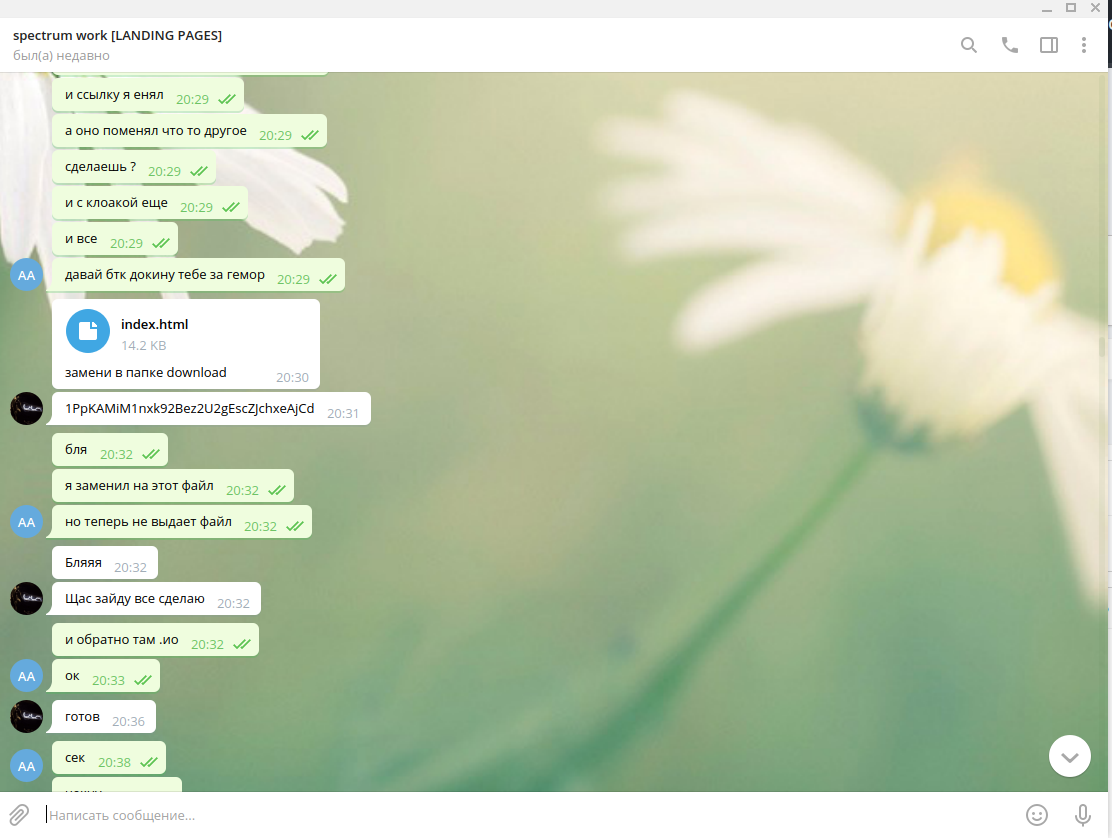
Task: Jump to latest messages with down-arrow button
Action: [1069, 756]
